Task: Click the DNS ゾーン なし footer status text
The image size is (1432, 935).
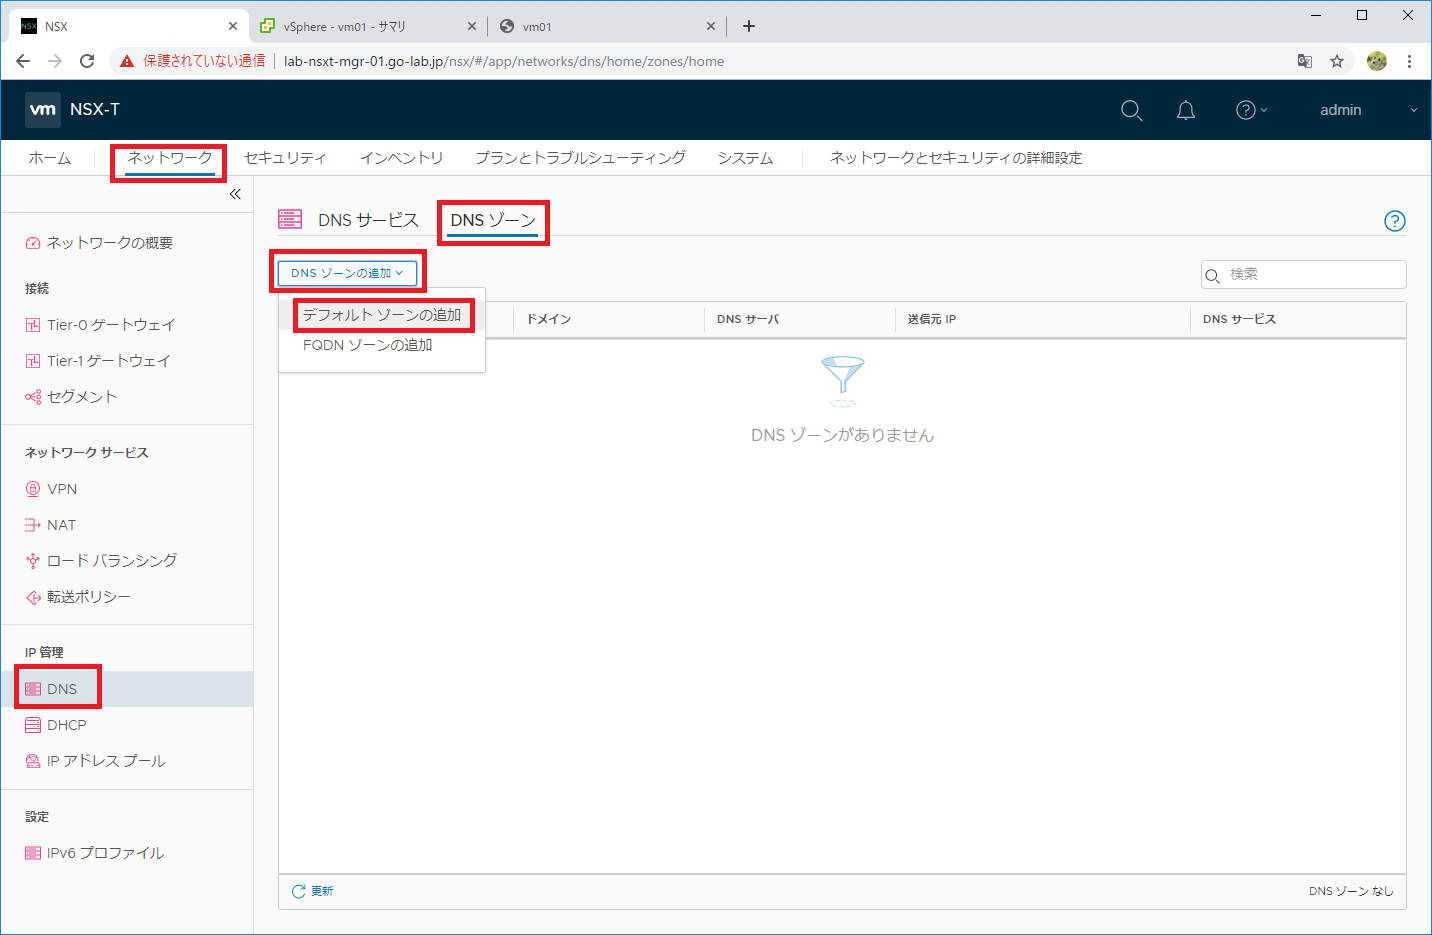Action: click(x=1351, y=891)
